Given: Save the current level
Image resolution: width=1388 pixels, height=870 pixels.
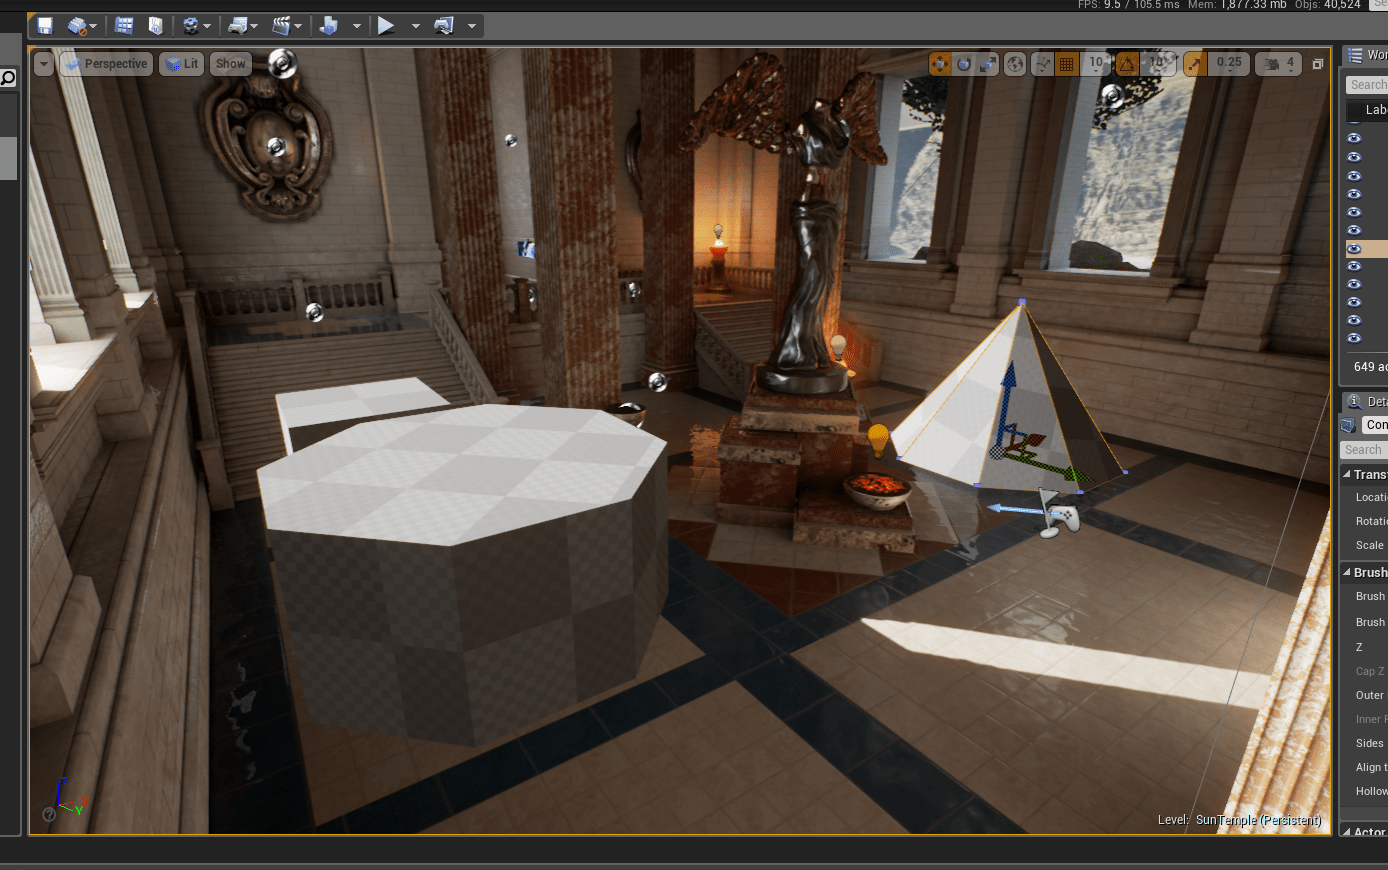Looking at the screenshot, I should coord(44,25).
